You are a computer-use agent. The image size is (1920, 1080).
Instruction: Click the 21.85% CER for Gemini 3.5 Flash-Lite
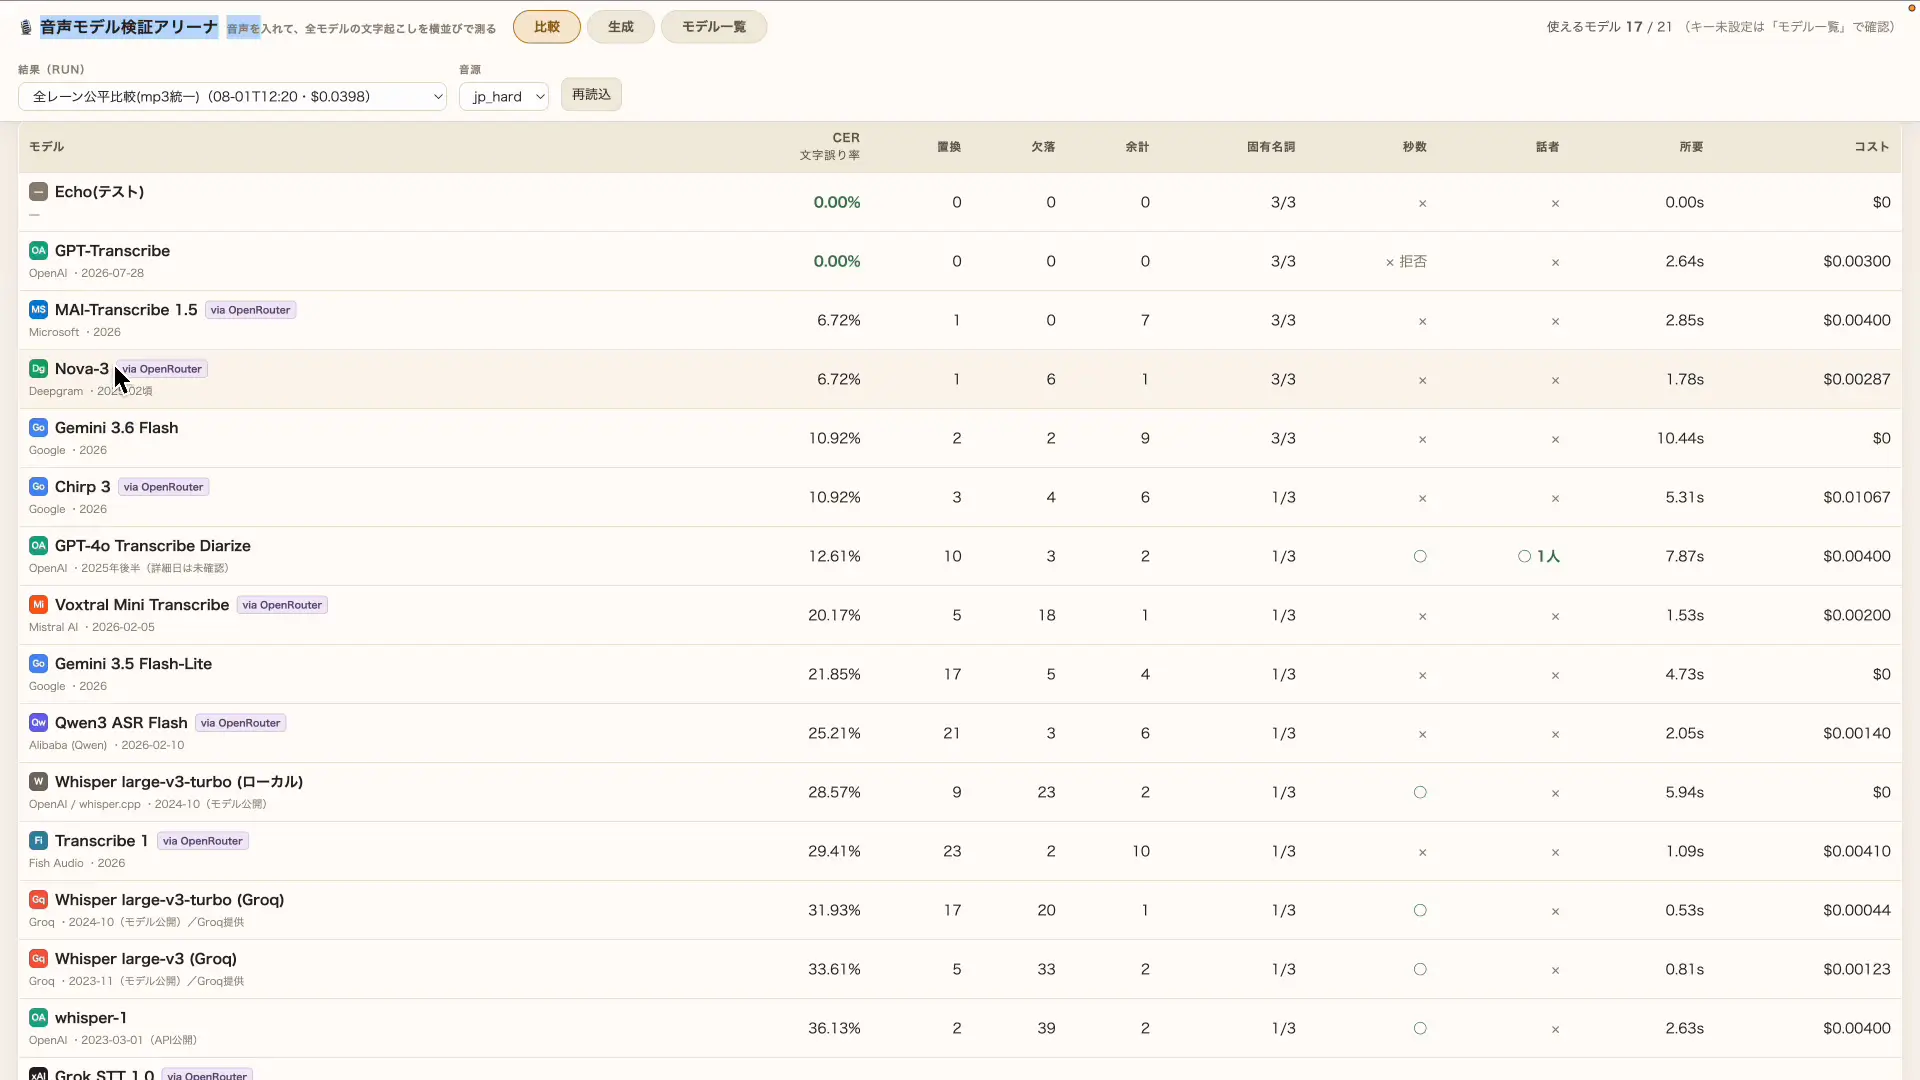tap(835, 674)
